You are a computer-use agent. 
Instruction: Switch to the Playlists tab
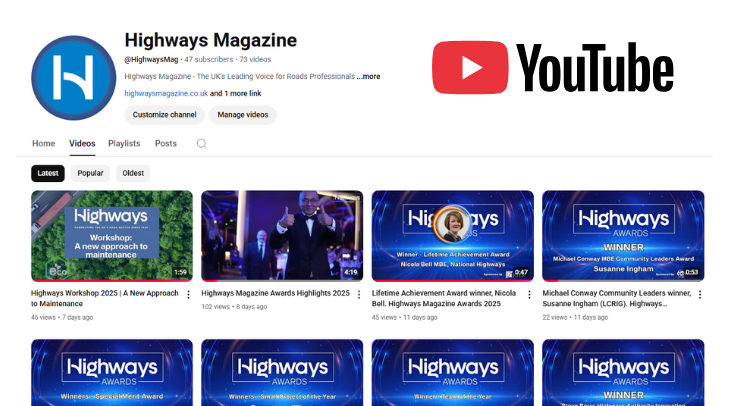[124, 144]
